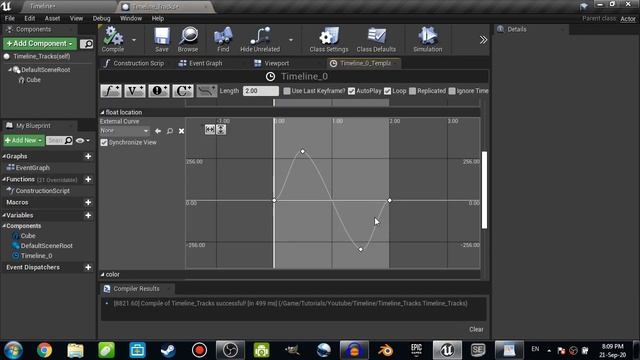This screenshot has width=640, height=360.
Task: Add an event track
Action: tap(159, 91)
